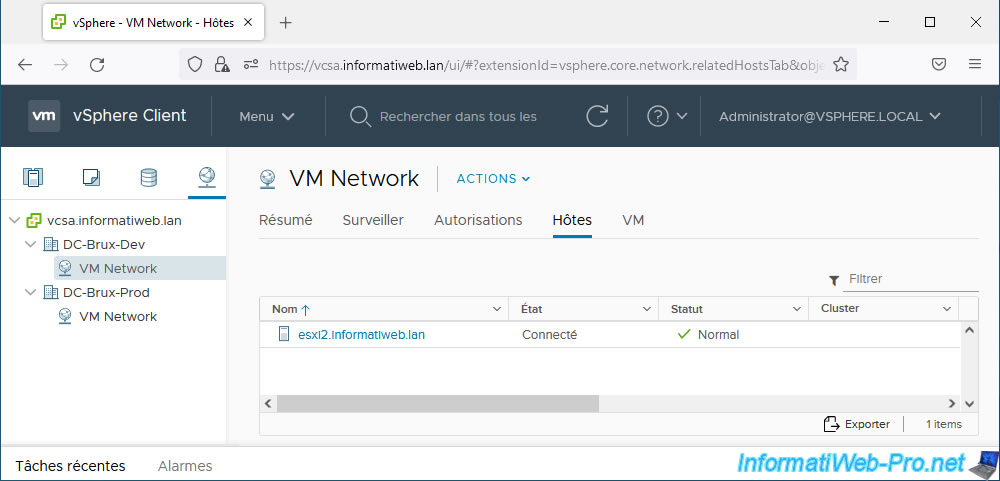Open the Hosts and Clusters inventory view
This screenshot has height=481, width=1000.
point(33,178)
